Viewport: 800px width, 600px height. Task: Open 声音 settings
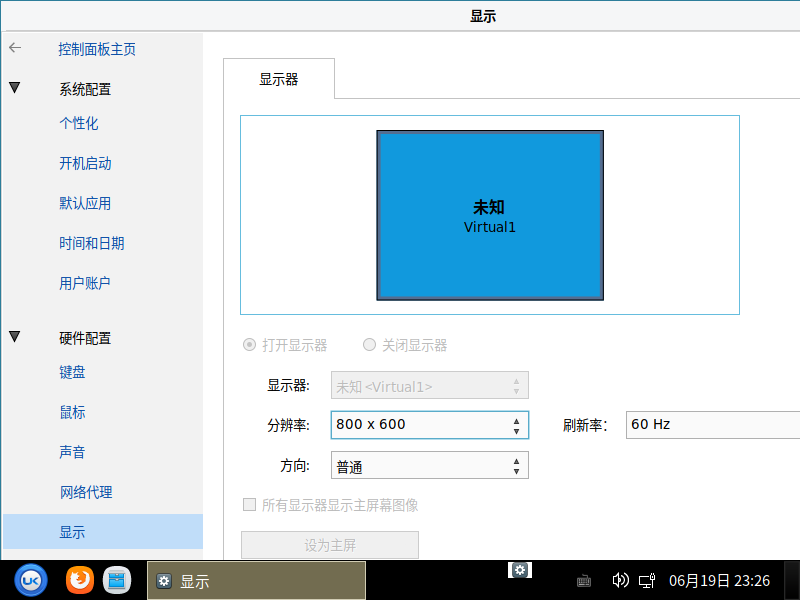pos(72,452)
